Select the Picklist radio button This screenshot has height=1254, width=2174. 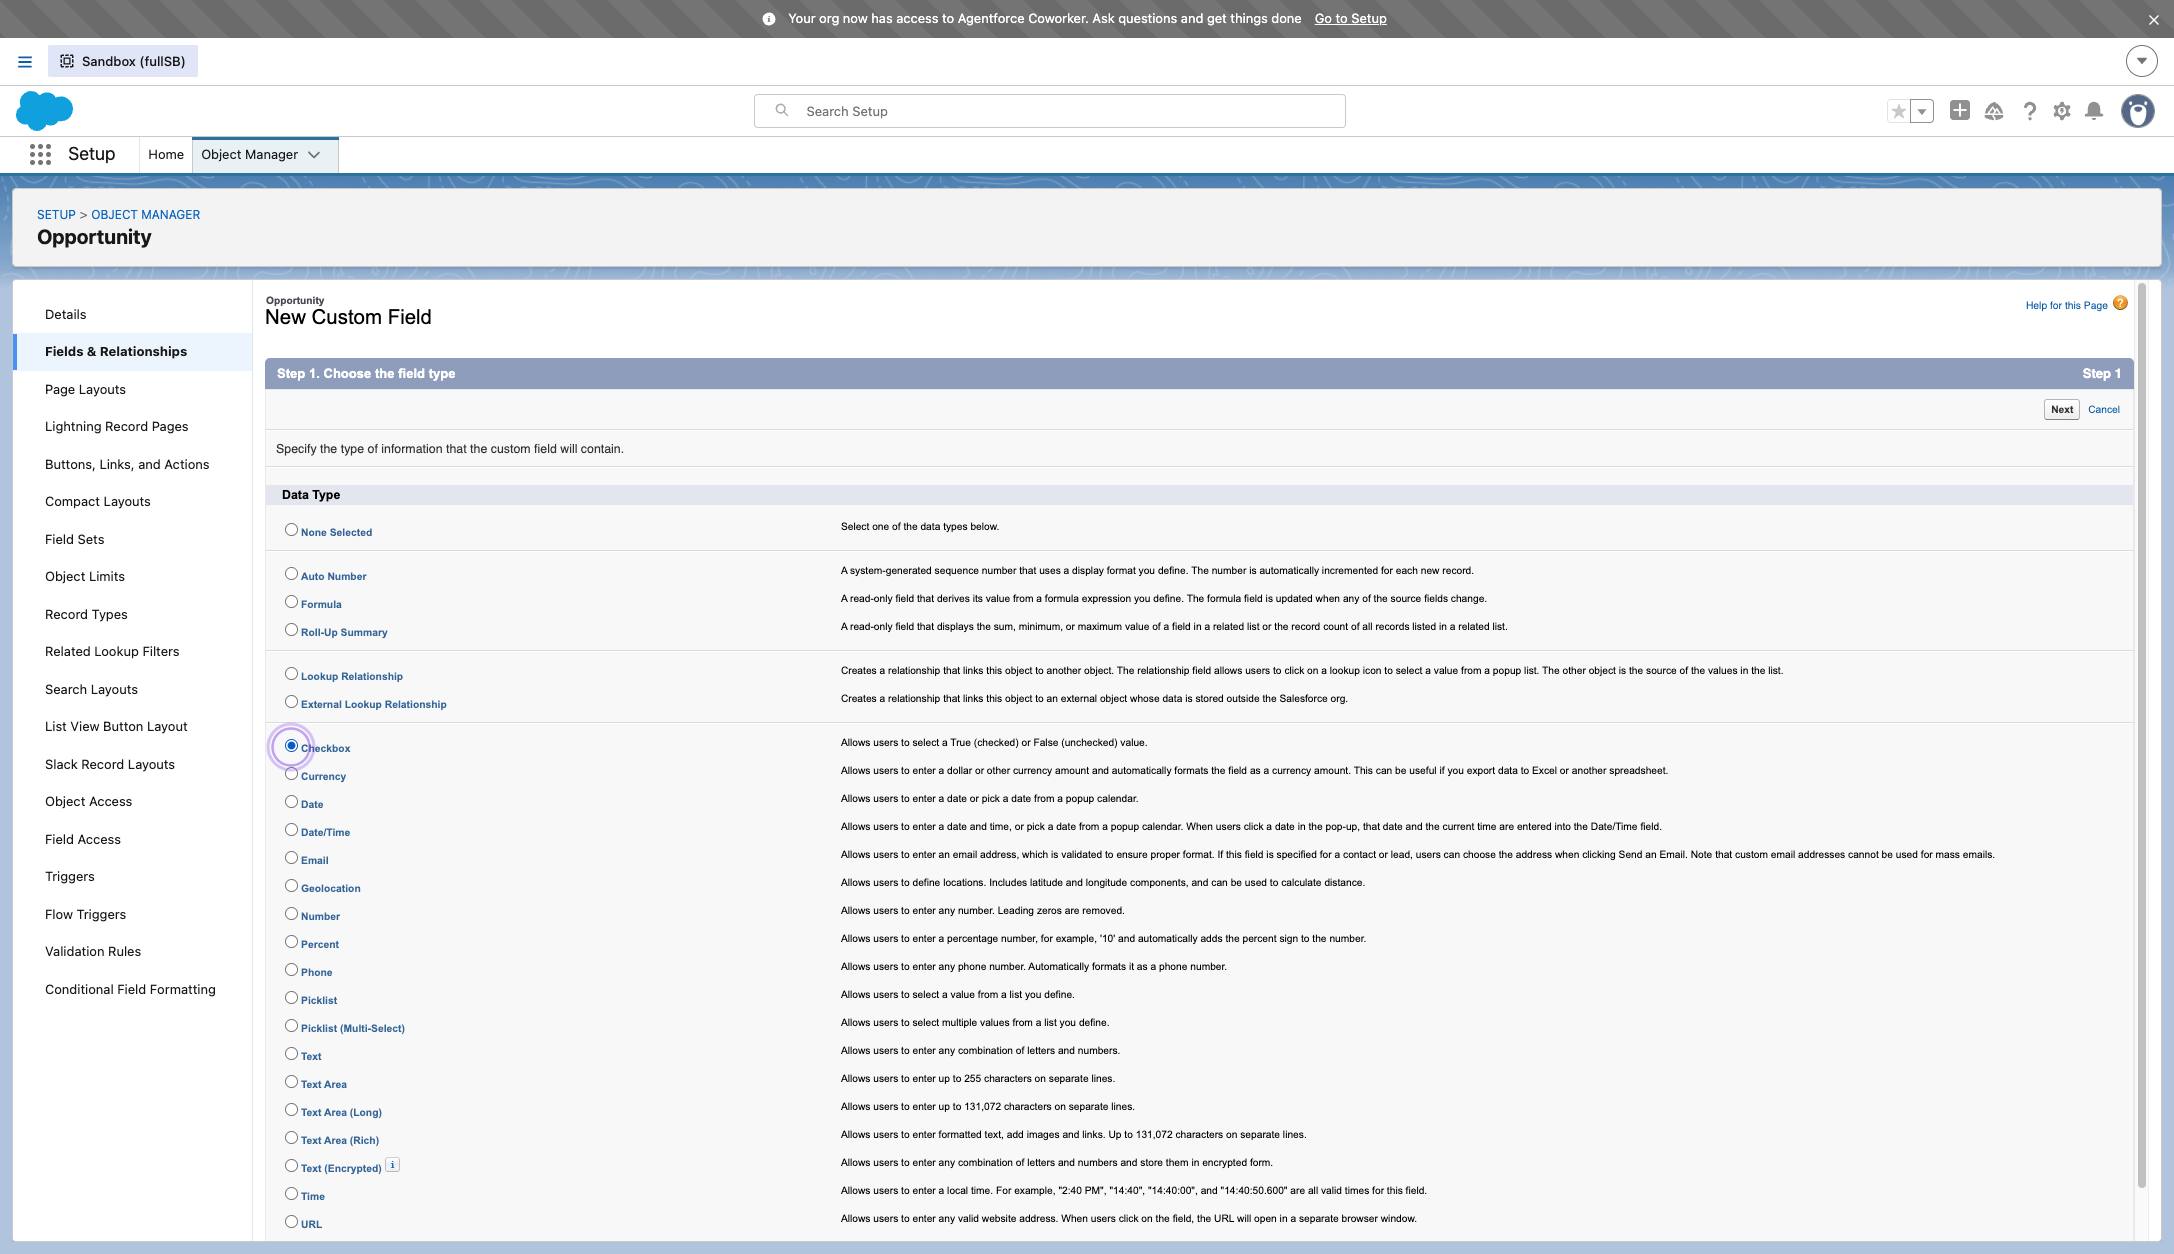click(291, 998)
